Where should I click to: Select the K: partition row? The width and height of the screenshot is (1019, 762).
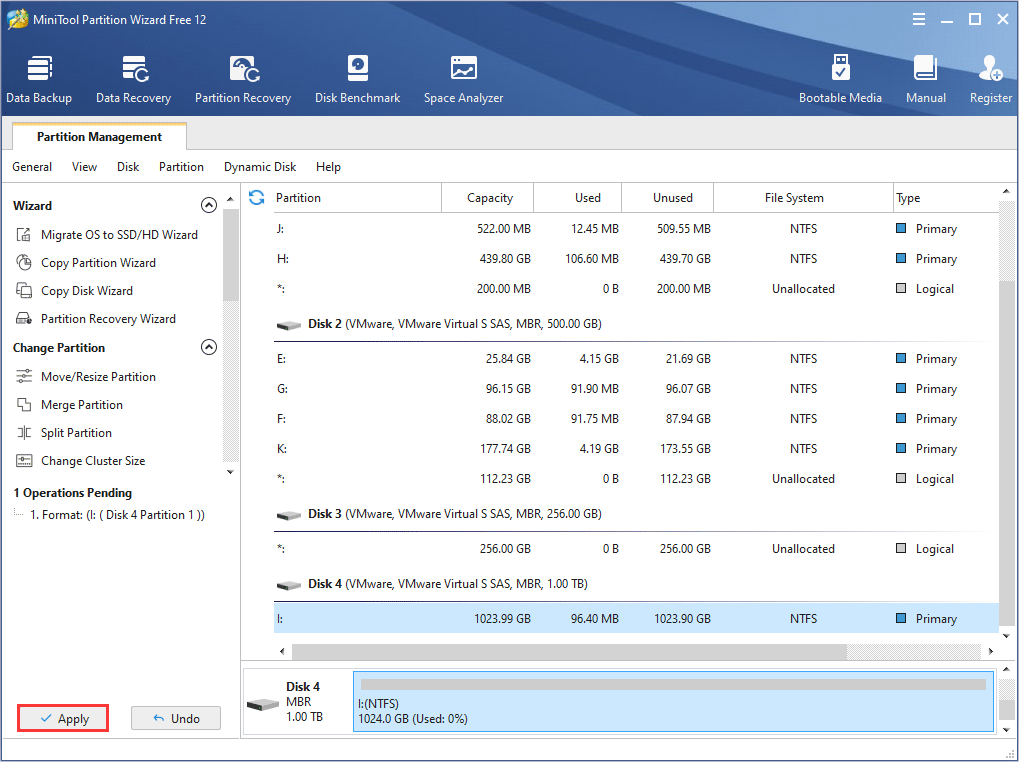pos(636,448)
